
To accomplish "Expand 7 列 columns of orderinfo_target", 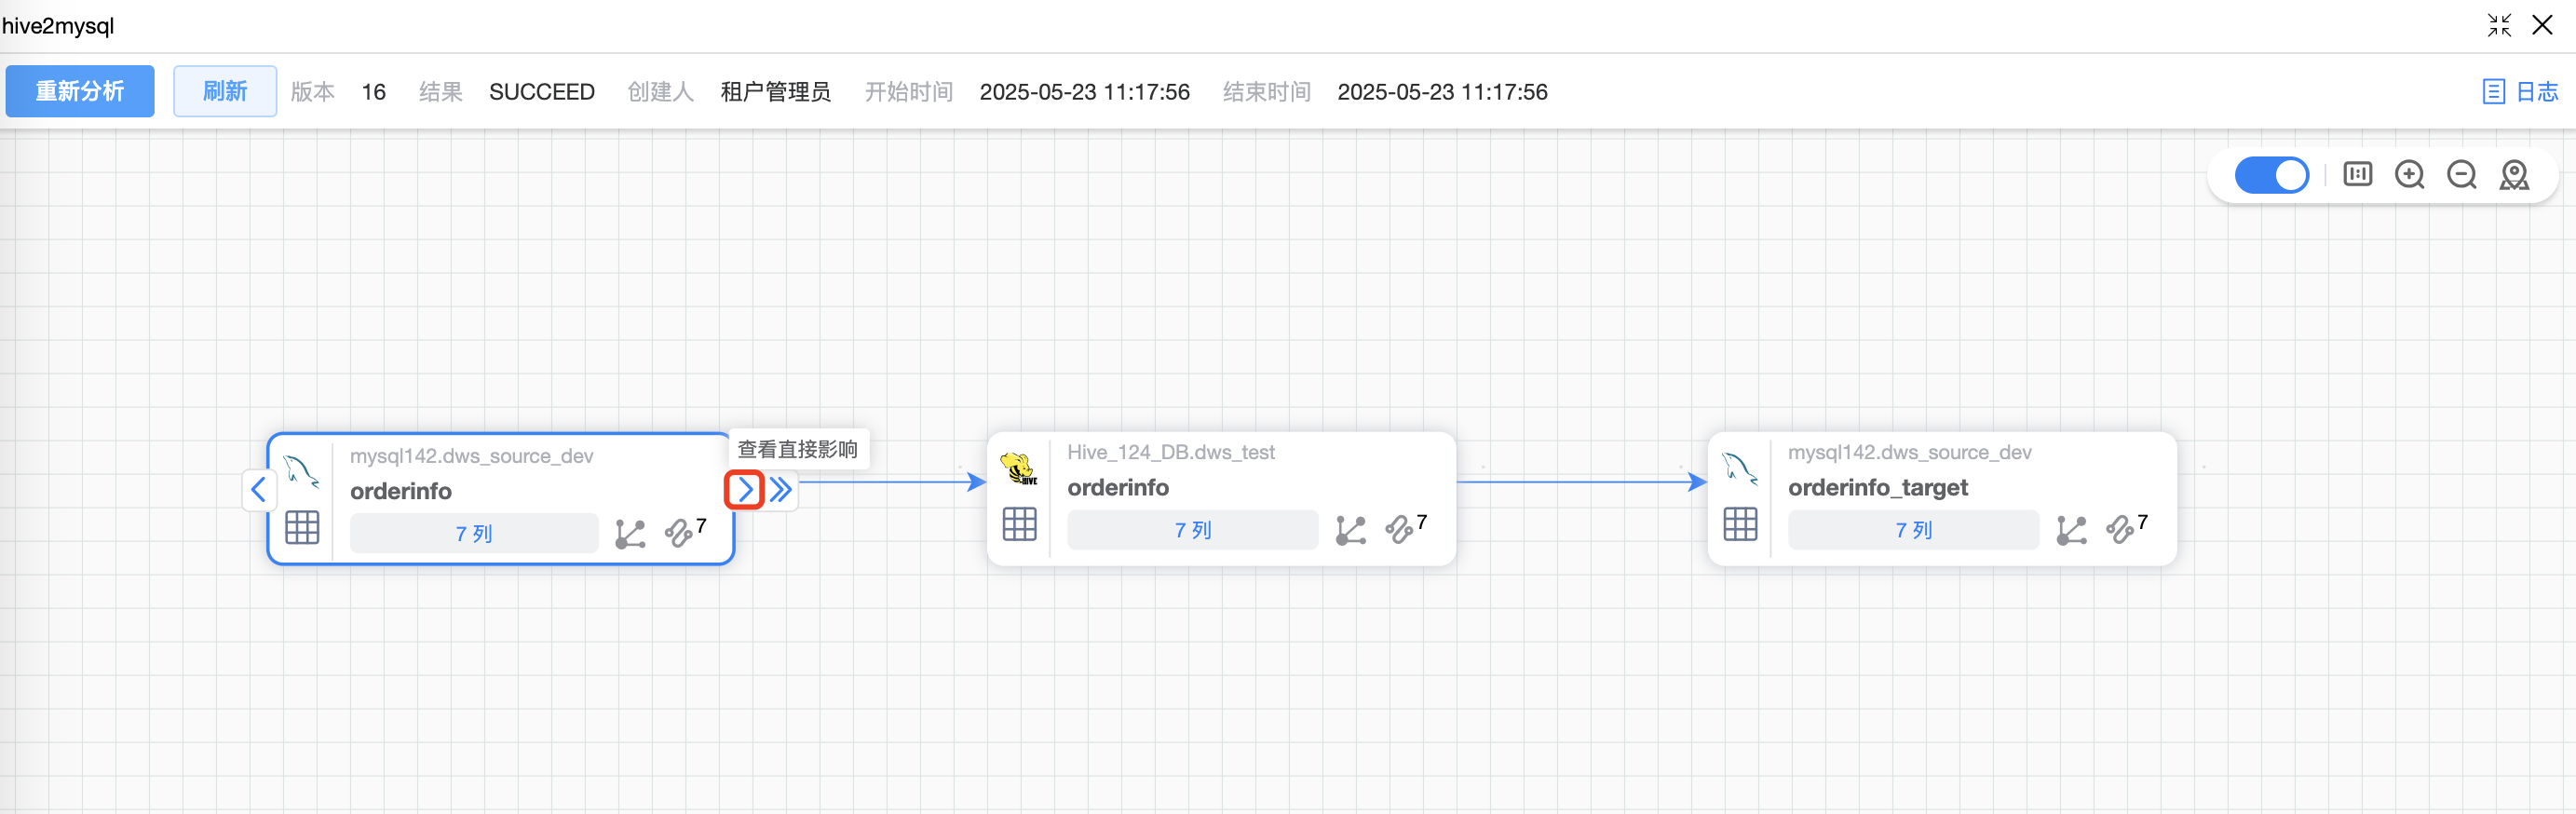I will (1913, 530).
